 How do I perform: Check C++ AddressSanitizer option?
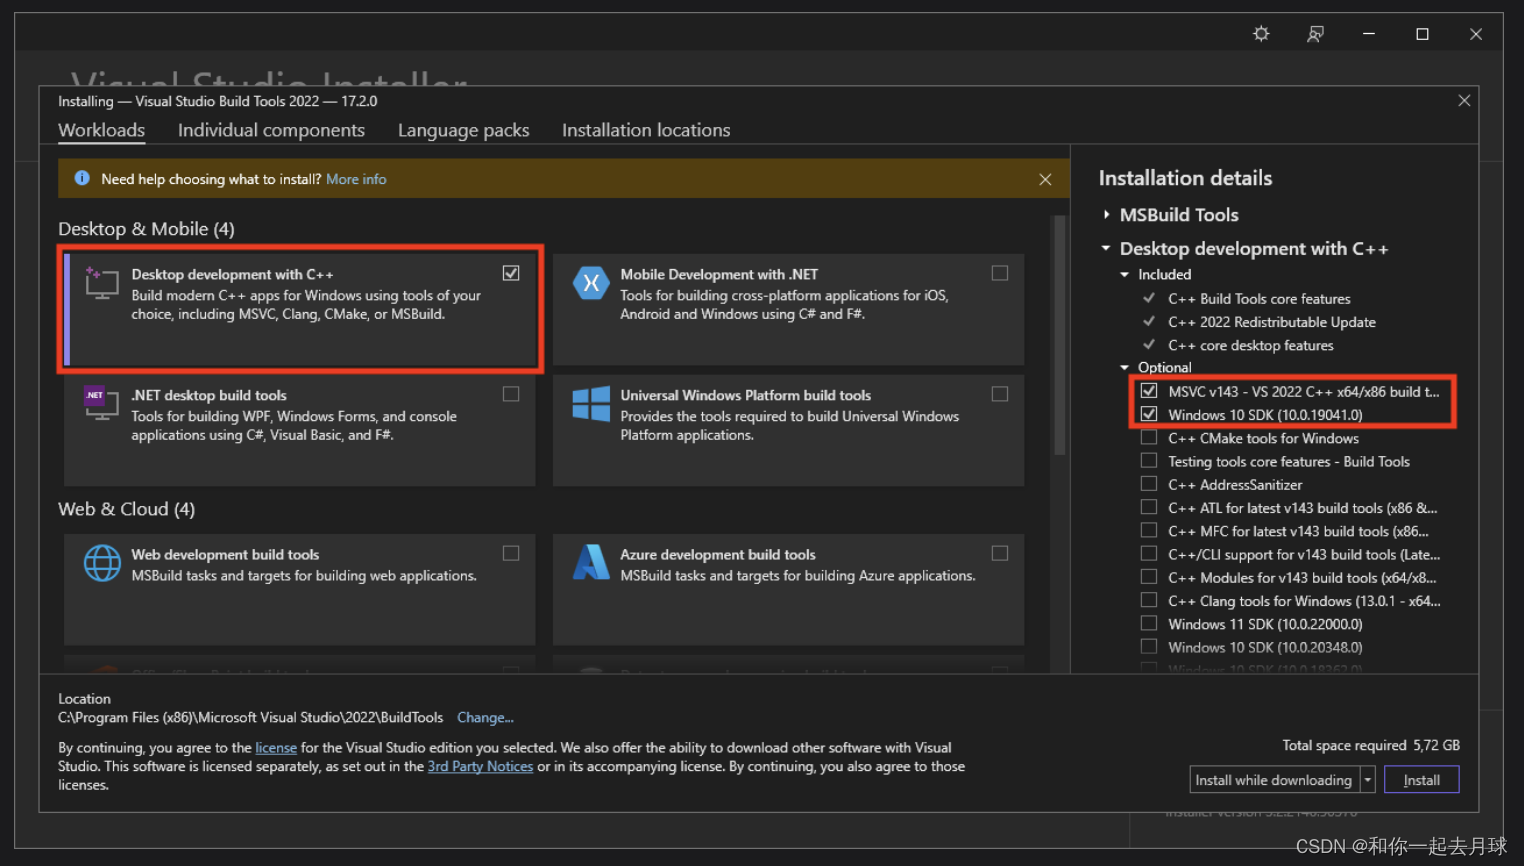point(1149,484)
